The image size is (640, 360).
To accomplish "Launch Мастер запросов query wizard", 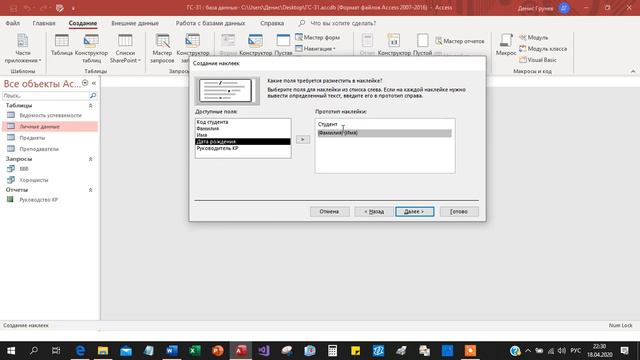I will tap(162, 49).
